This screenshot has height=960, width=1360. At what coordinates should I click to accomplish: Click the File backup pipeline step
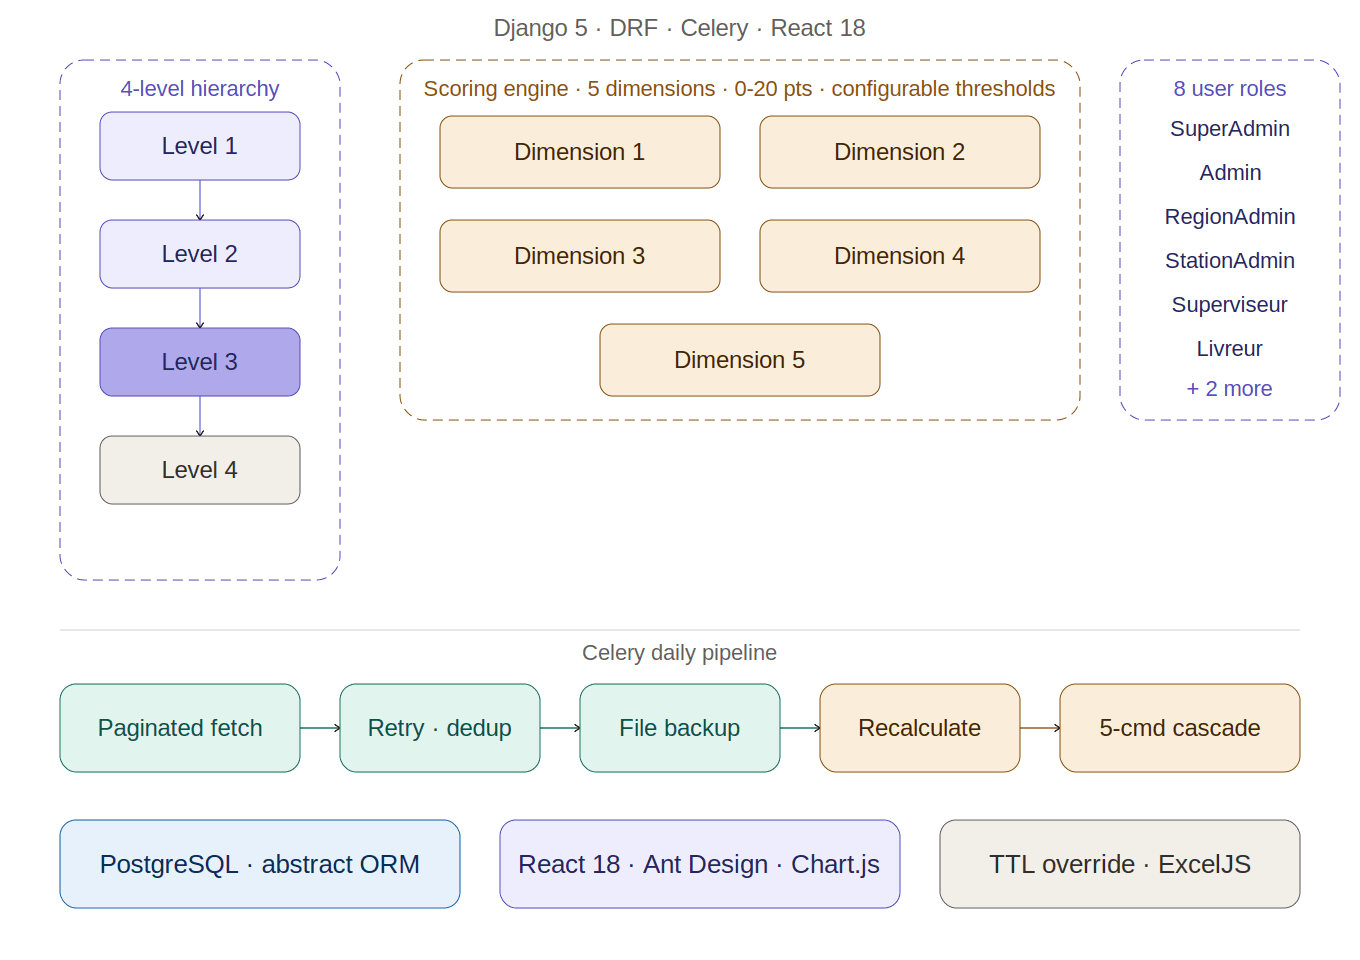click(x=680, y=728)
